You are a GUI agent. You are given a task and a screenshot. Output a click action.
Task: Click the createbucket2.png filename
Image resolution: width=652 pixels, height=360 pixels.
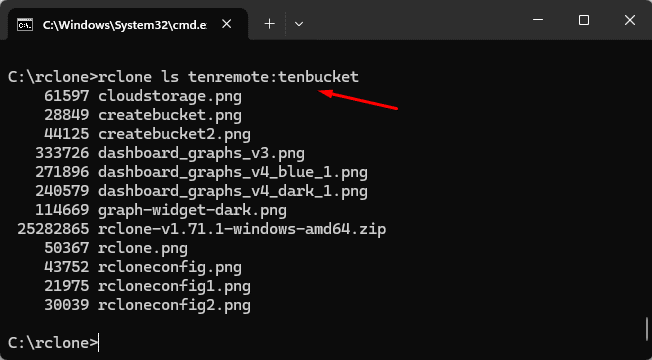[174, 134]
